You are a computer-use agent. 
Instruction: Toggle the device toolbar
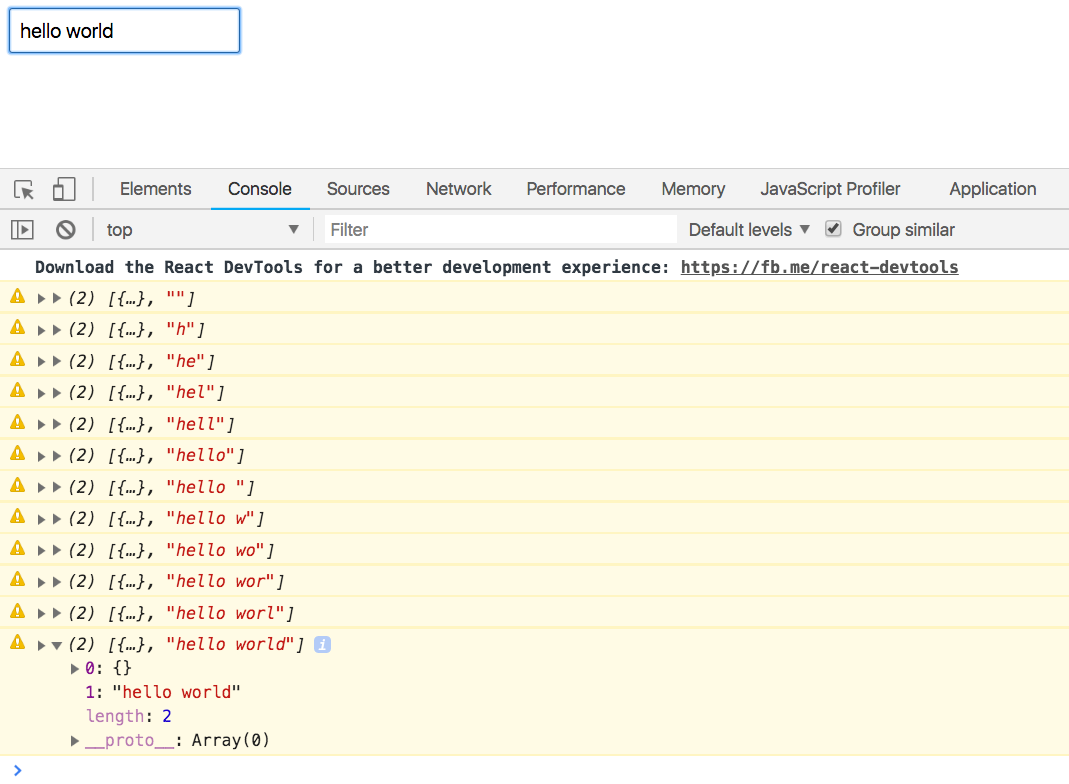(63, 189)
